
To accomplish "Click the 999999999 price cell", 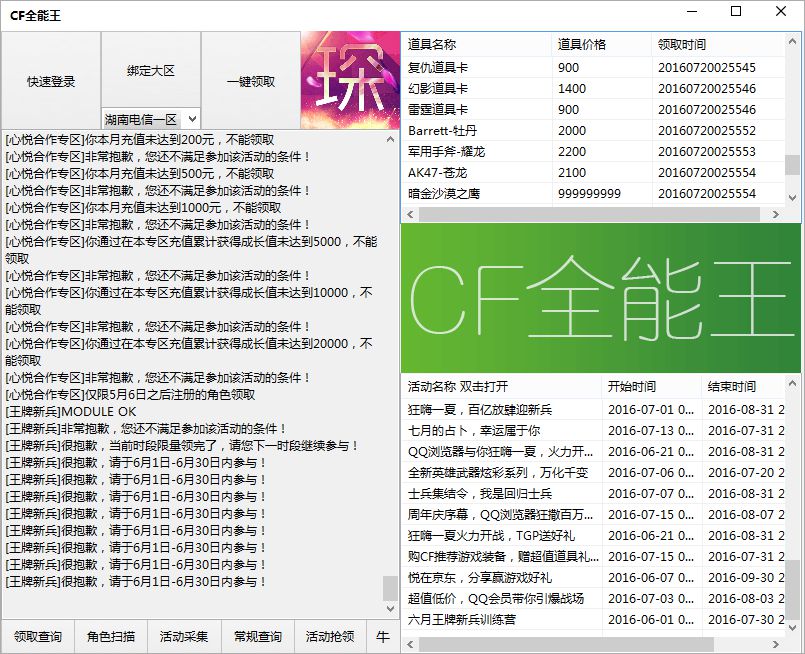I will pyautogui.click(x=602, y=194).
